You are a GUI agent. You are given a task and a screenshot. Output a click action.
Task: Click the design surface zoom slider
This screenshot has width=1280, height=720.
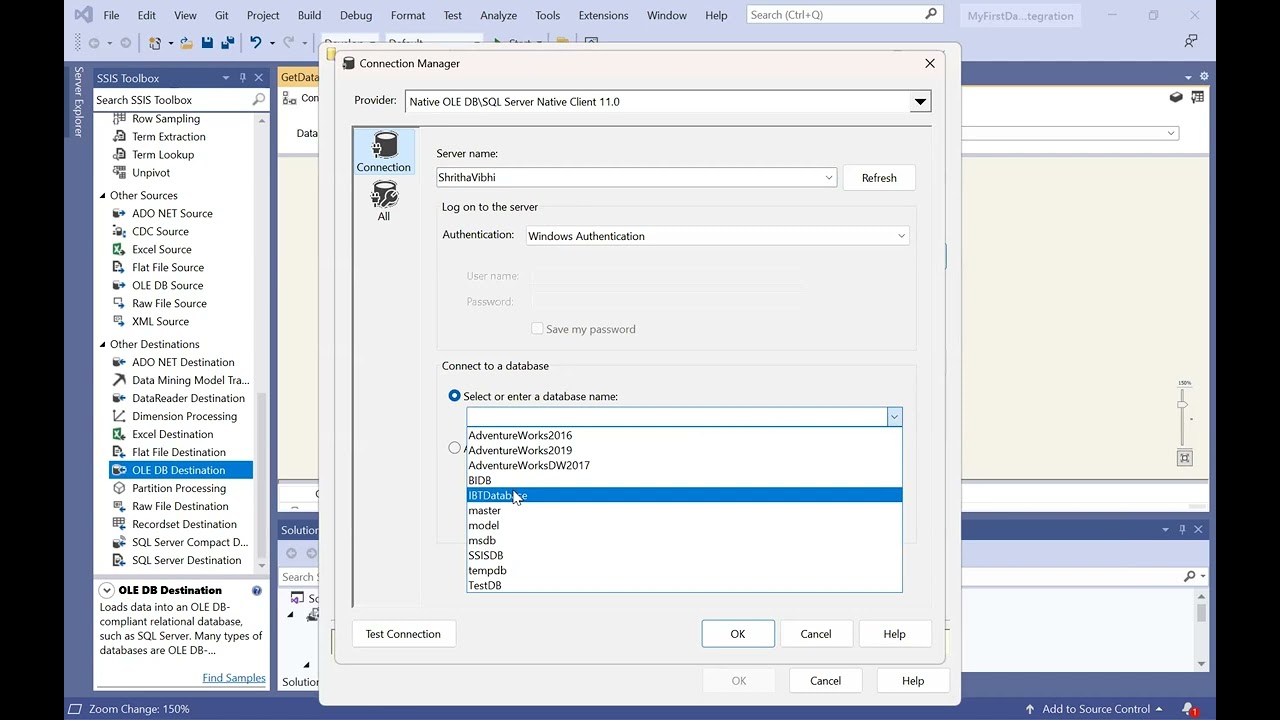tap(1183, 405)
